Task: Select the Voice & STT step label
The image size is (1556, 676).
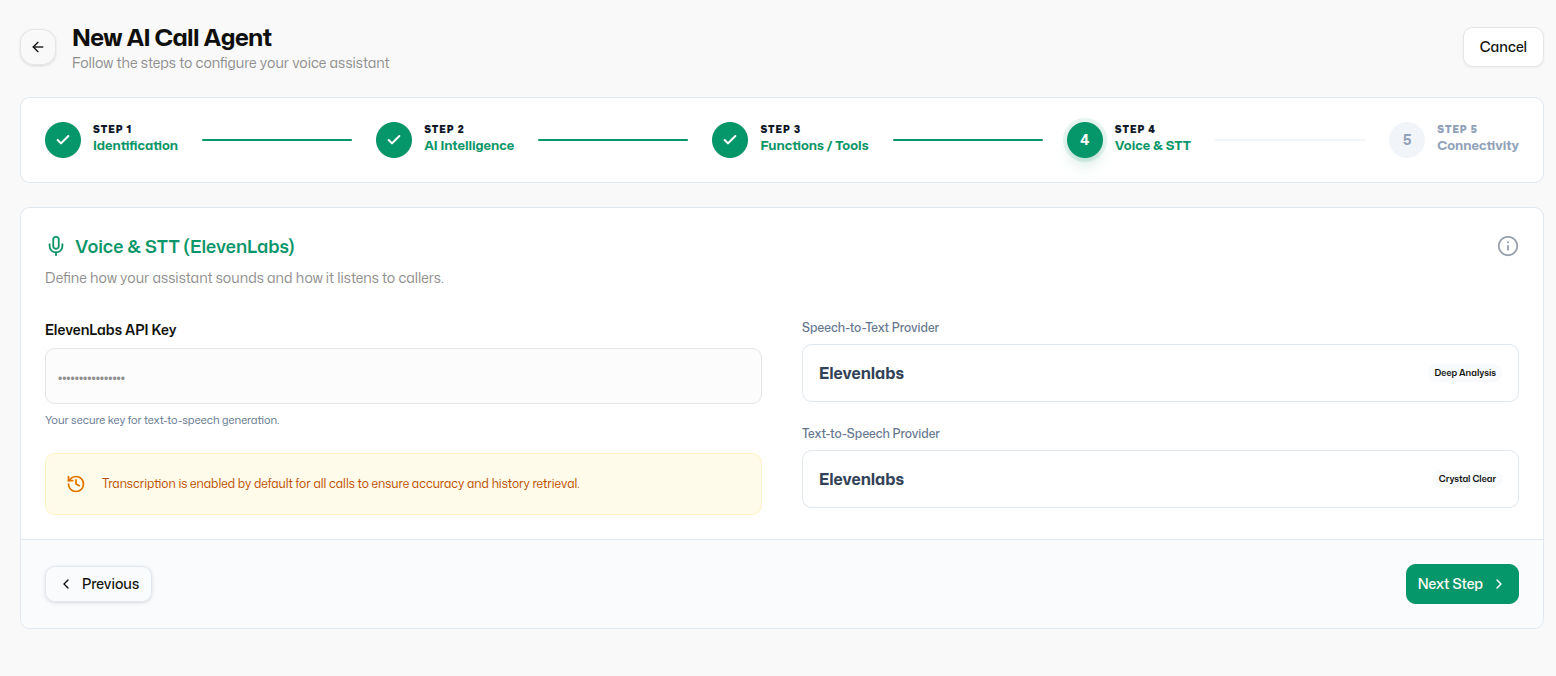Action: pos(1153,146)
